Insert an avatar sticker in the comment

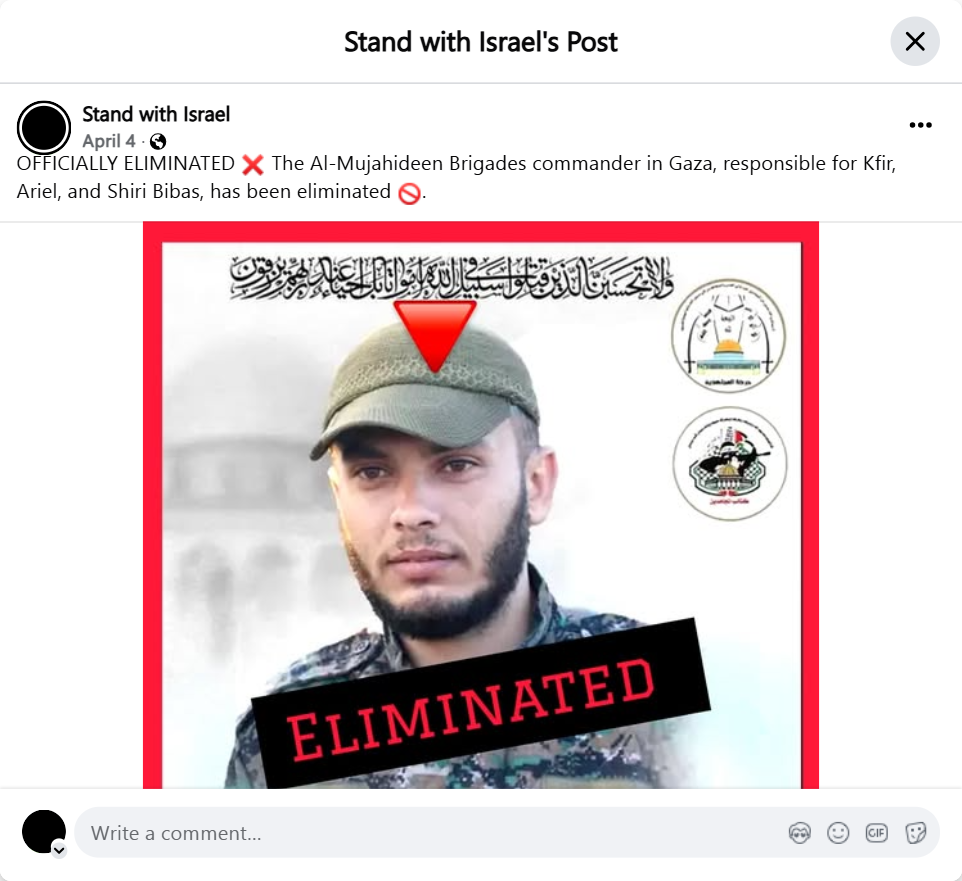[799, 833]
